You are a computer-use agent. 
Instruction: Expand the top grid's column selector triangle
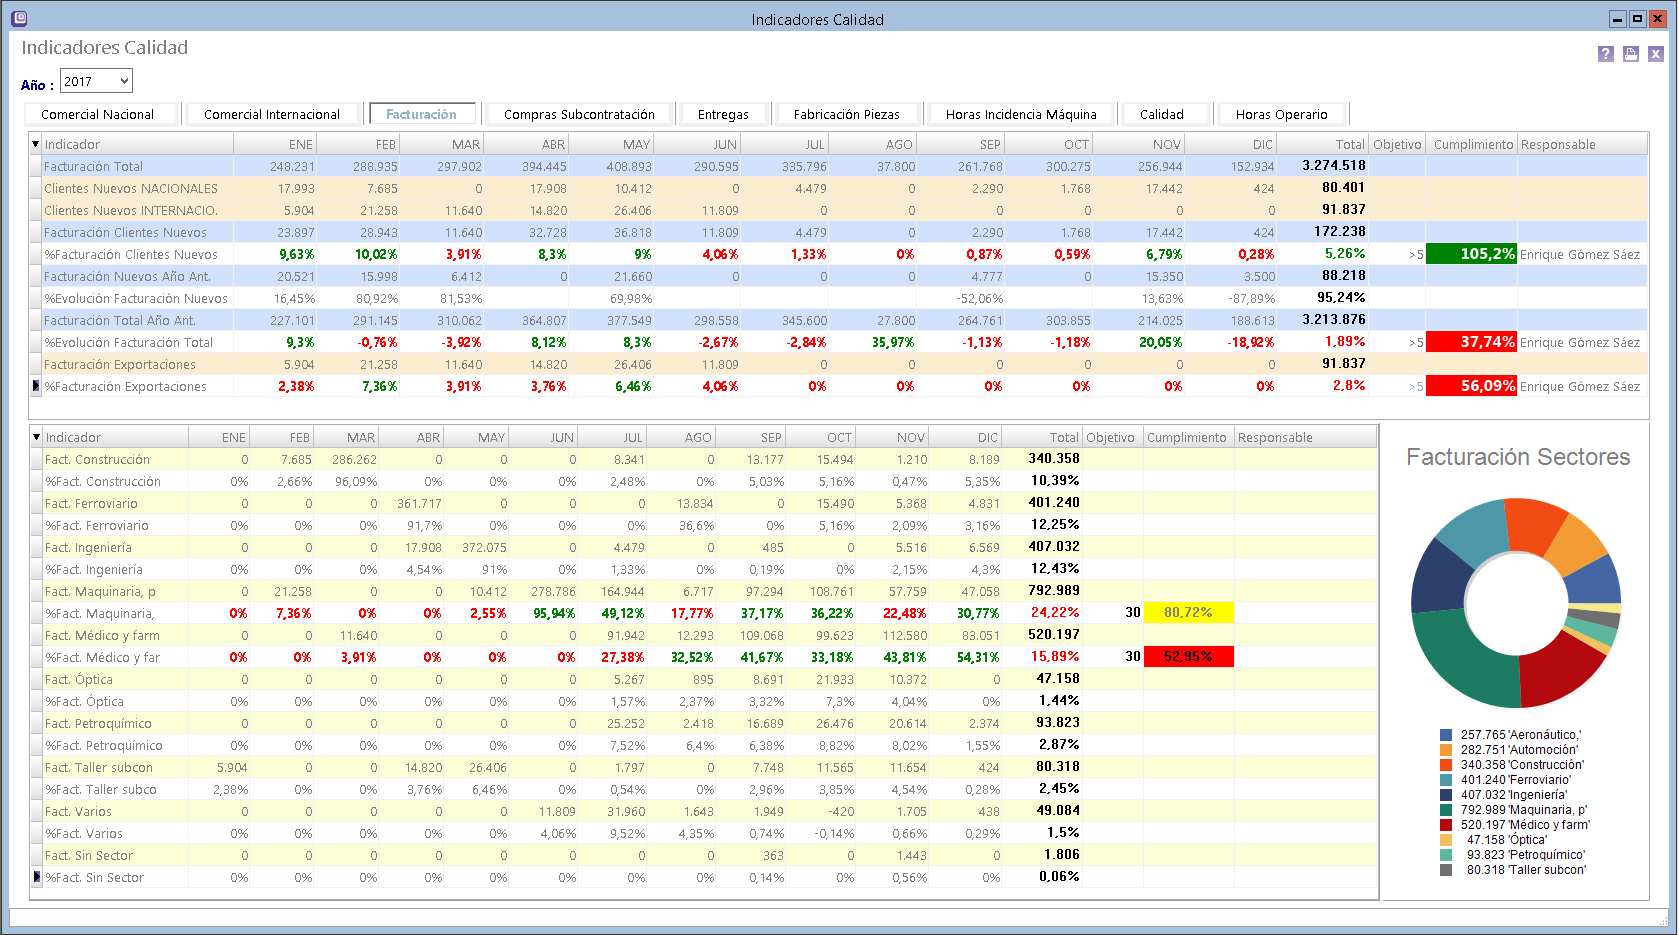[36, 144]
